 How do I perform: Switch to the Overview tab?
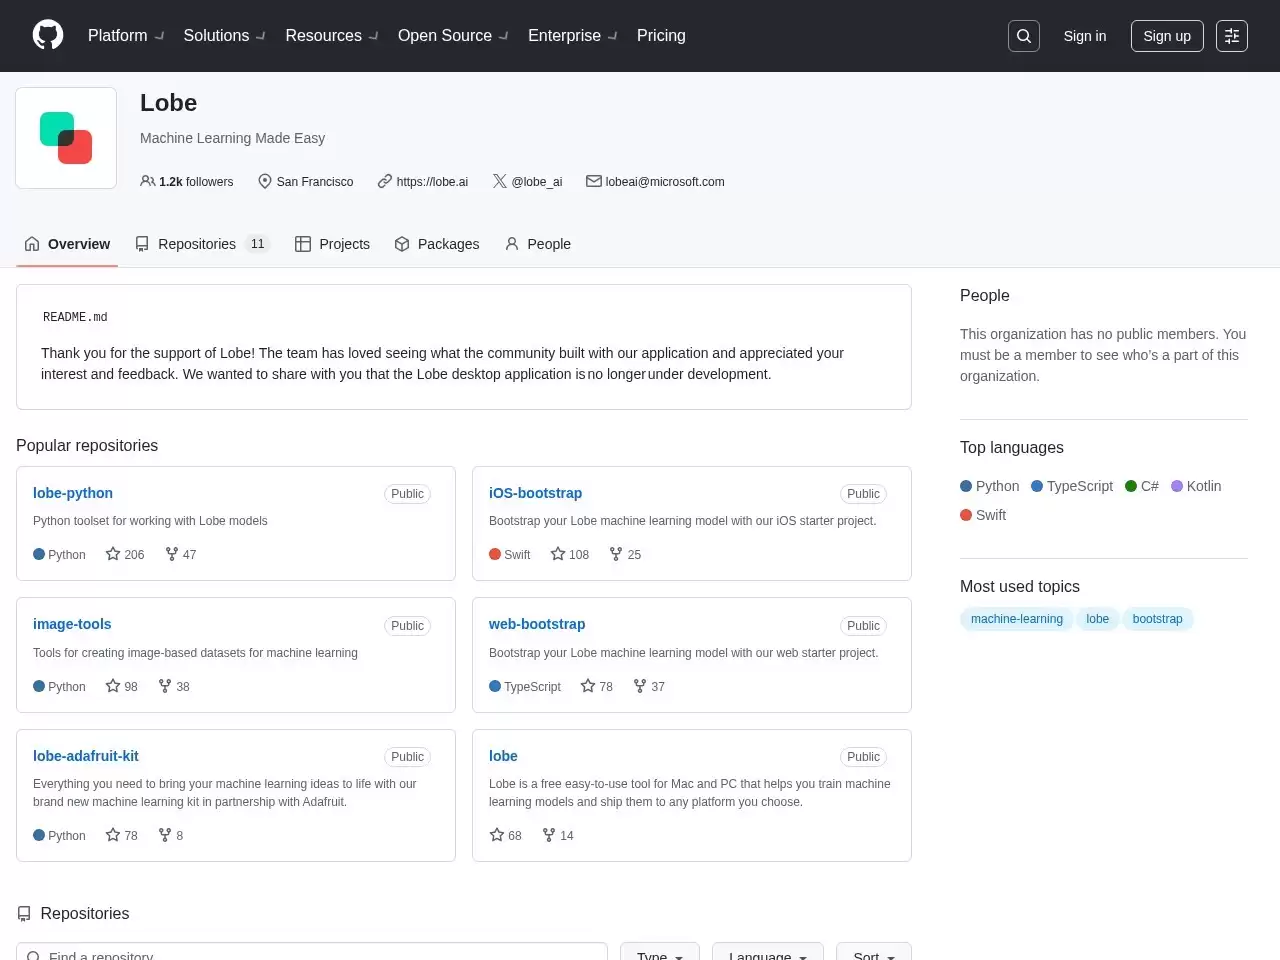click(67, 244)
